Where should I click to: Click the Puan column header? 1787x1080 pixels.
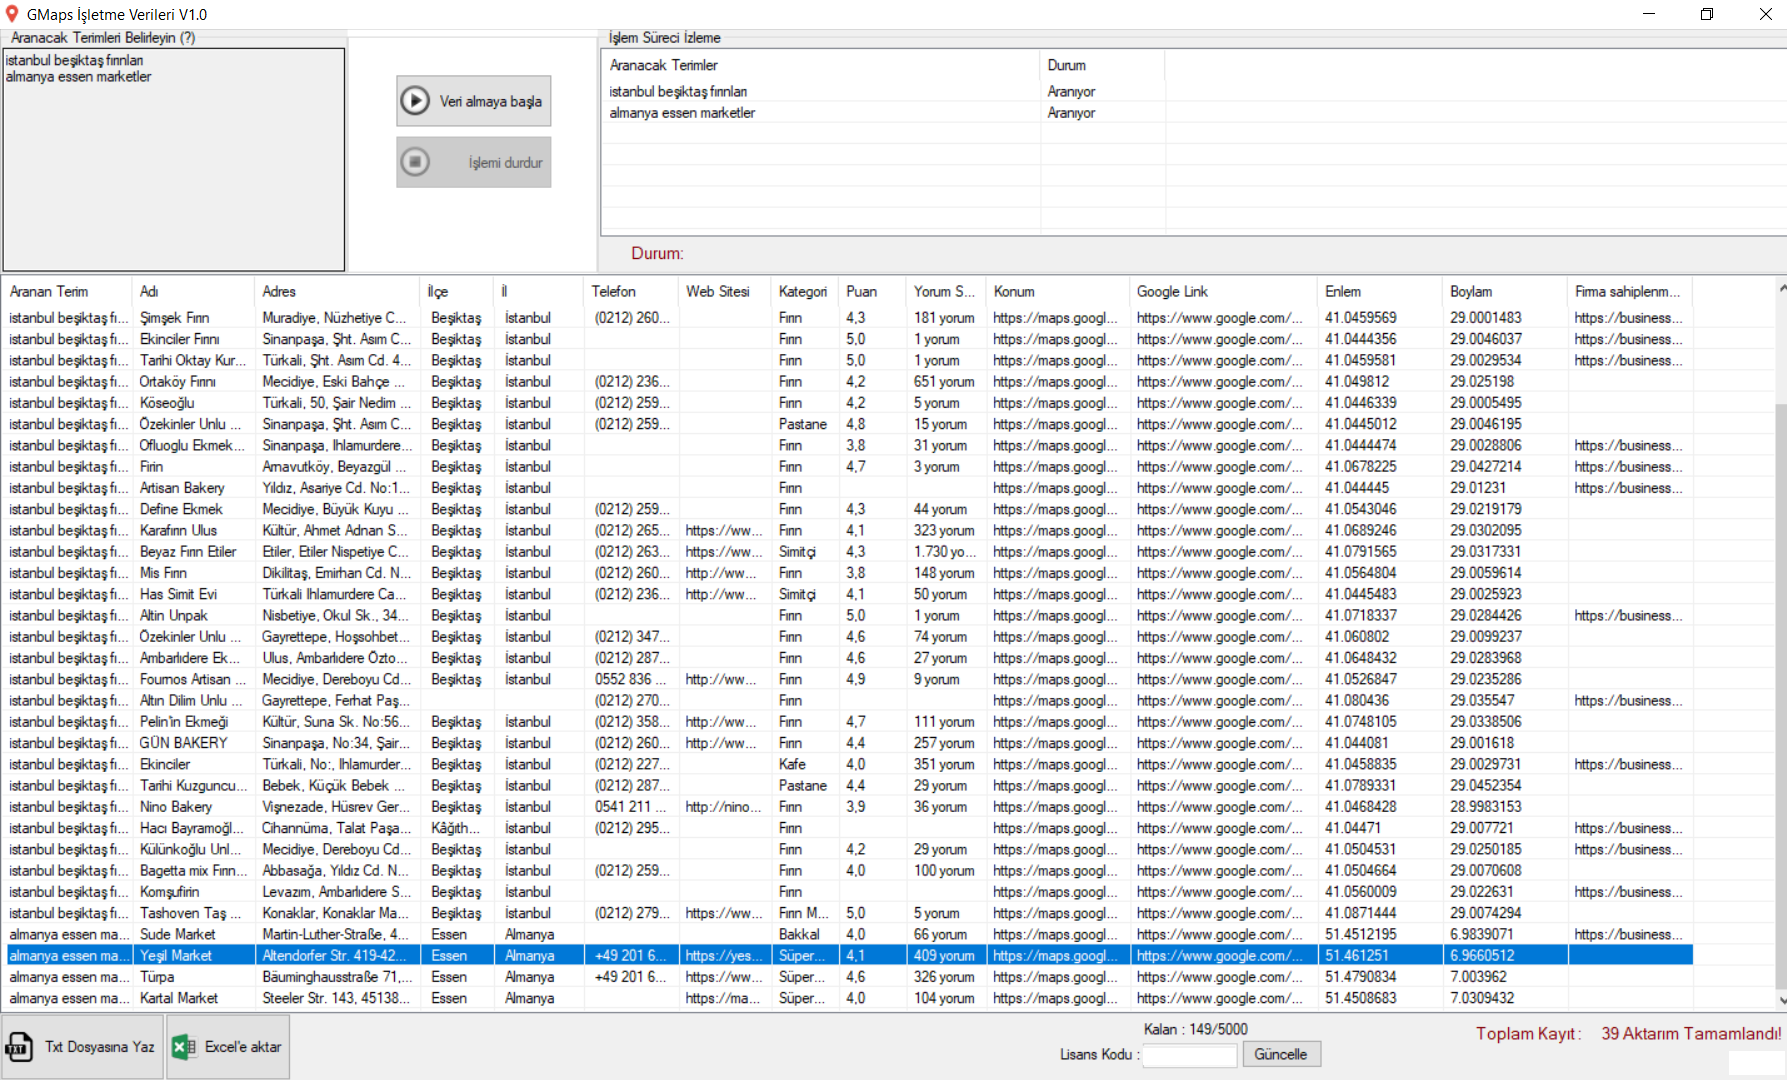coord(872,292)
